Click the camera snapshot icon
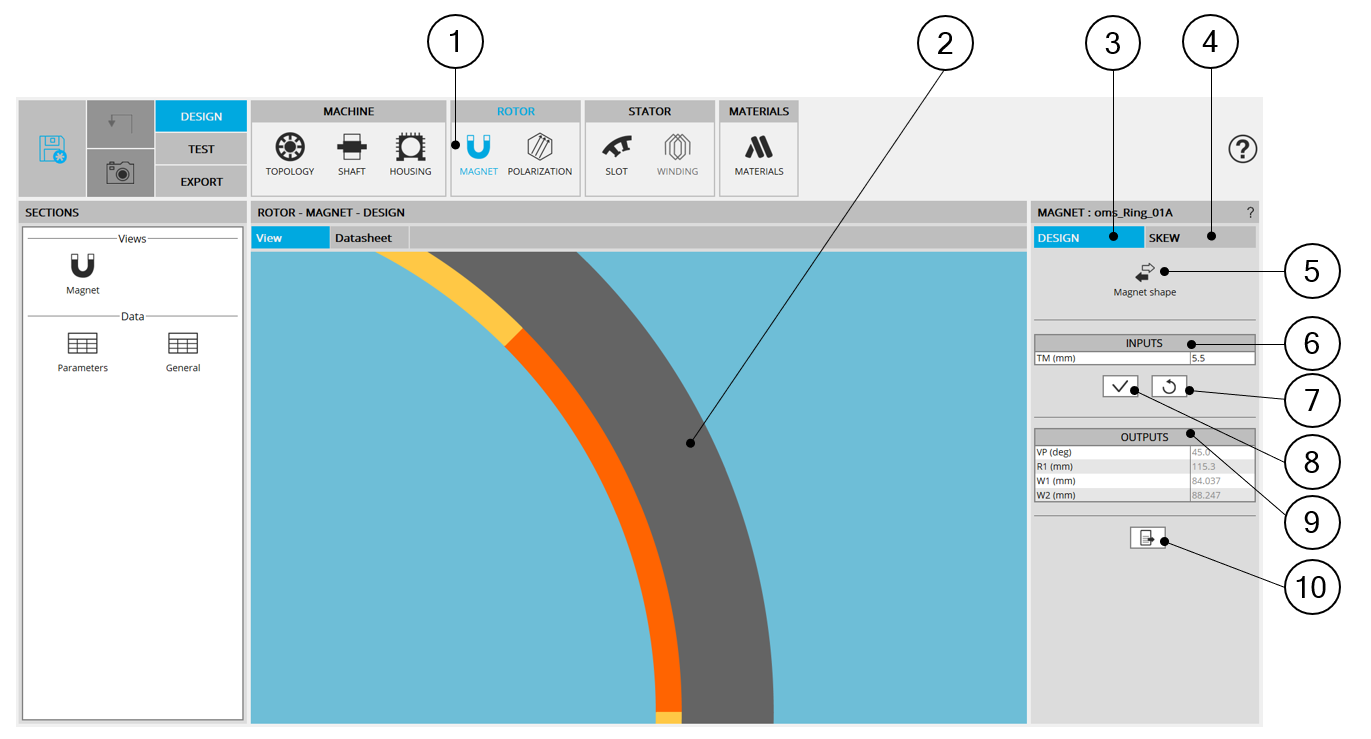 click(x=120, y=173)
